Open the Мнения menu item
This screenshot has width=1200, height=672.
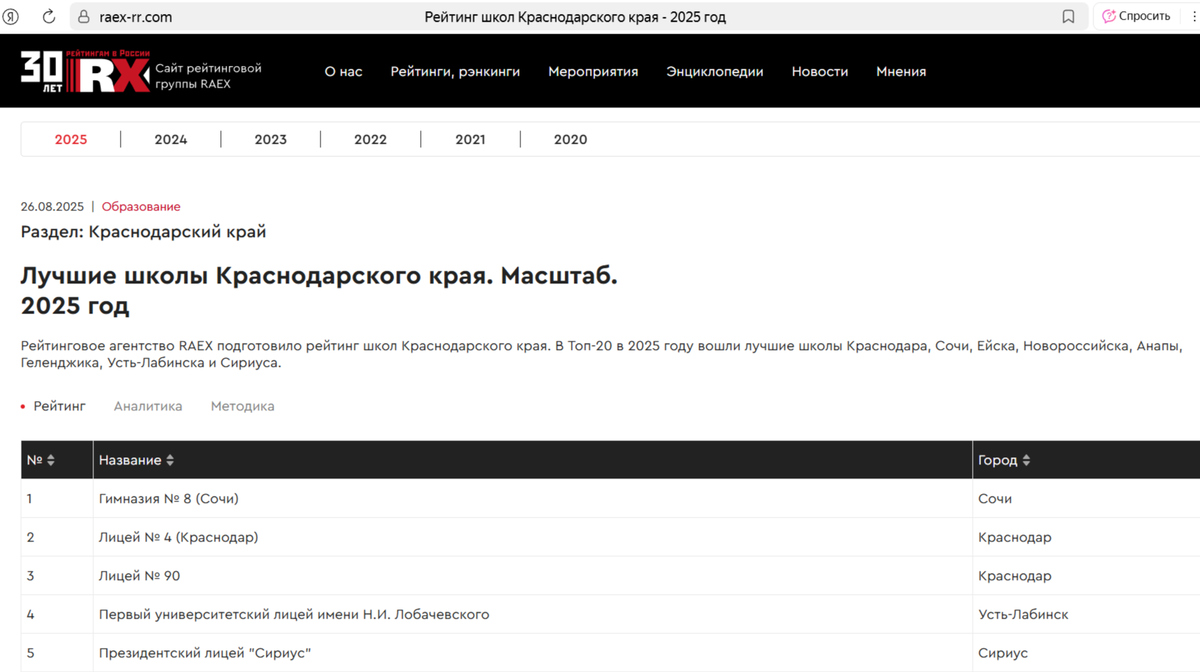[901, 72]
